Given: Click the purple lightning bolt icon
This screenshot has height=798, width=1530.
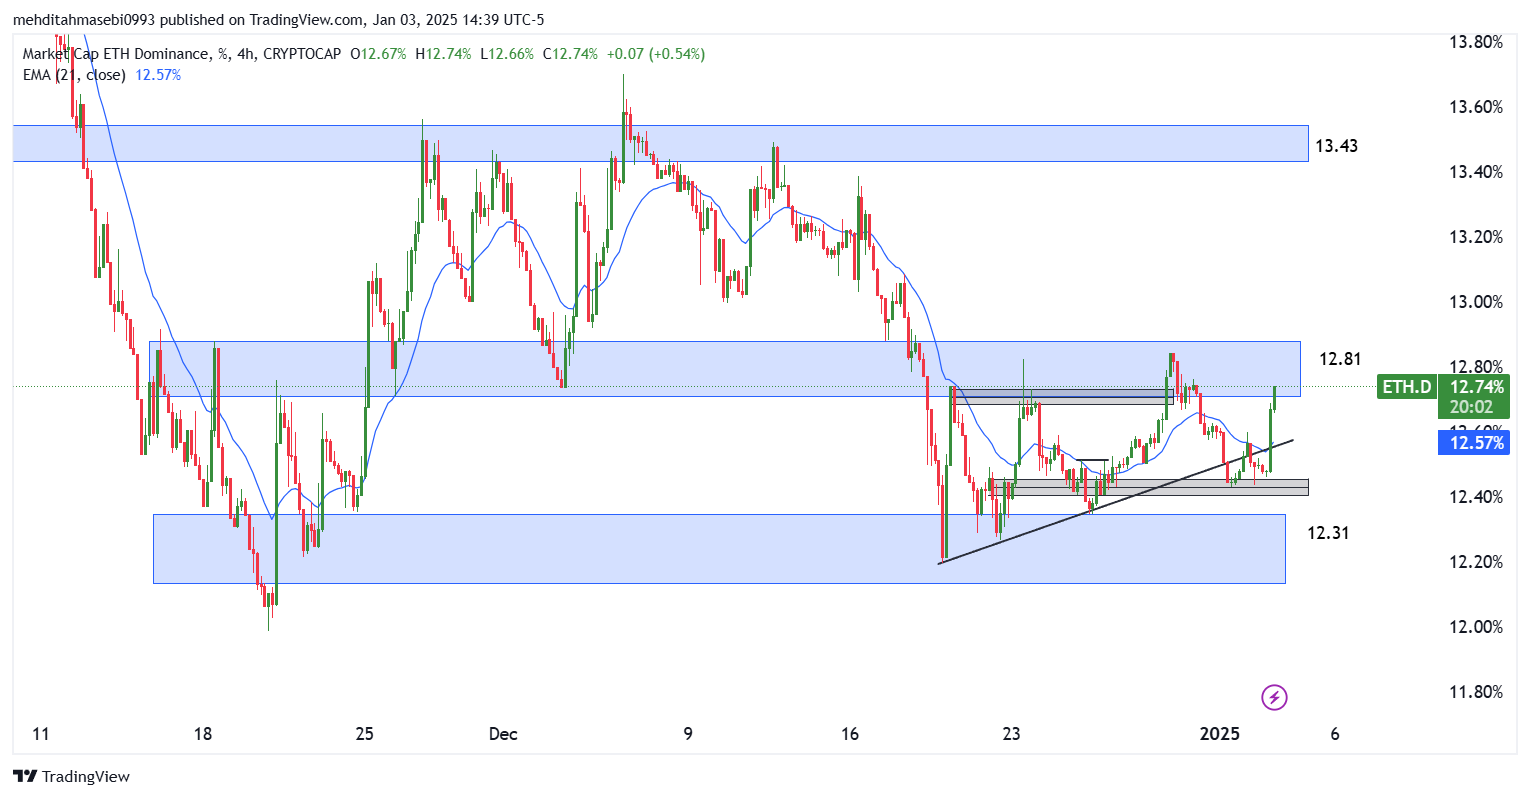Looking at the screenshot, I should [x=1274, y=697].
